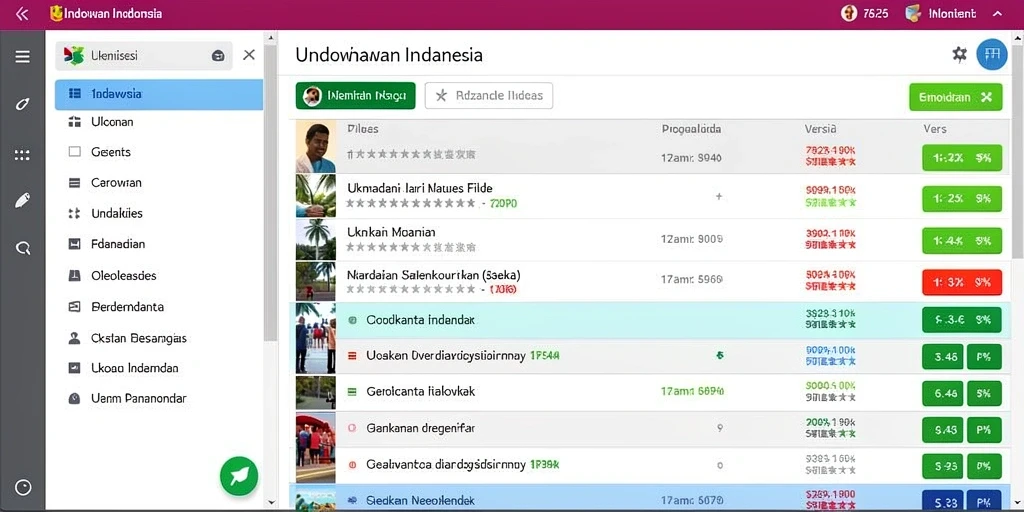Click the green button in Uknkan Moanian row
1024x512 pixels.
coord(961,240)
